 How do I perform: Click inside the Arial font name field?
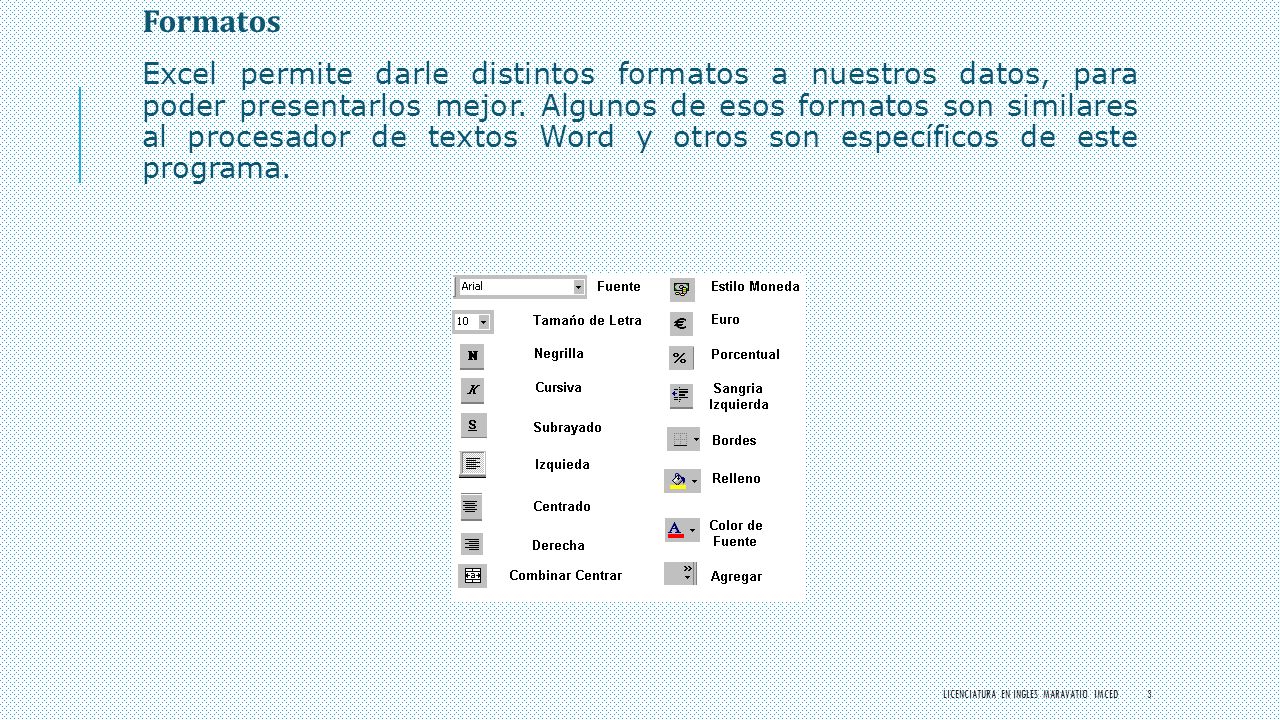[x=515, y=287]
